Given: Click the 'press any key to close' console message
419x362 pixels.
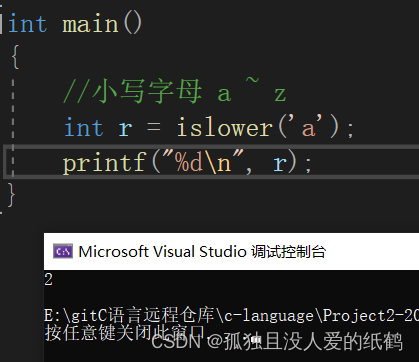Looking at the screenshot, I should [x=125, y=333].
